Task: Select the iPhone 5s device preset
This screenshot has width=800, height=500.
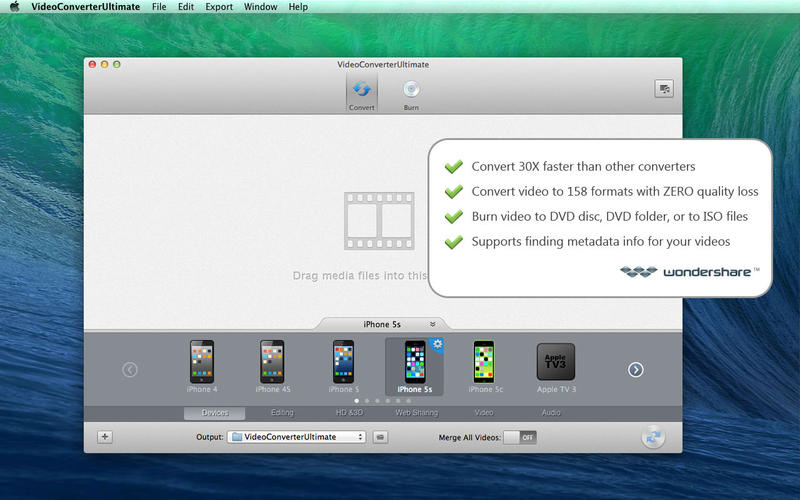Action: (414, 366)
